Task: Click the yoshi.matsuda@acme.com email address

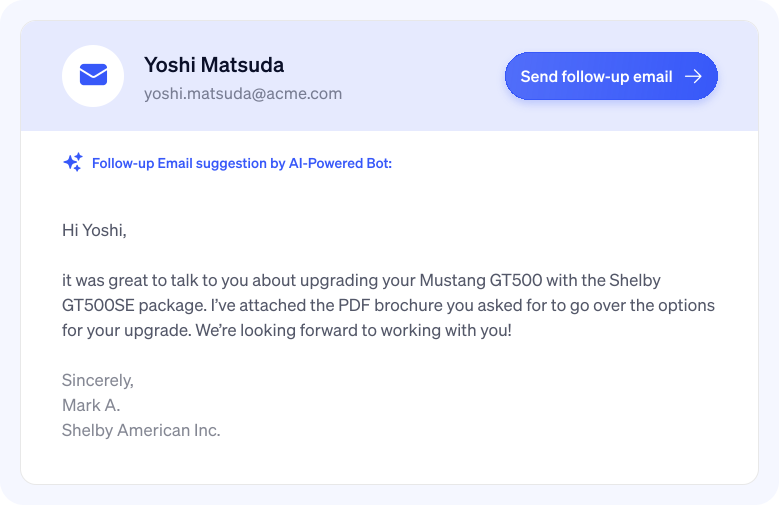Action: click(x=243, y=94)
